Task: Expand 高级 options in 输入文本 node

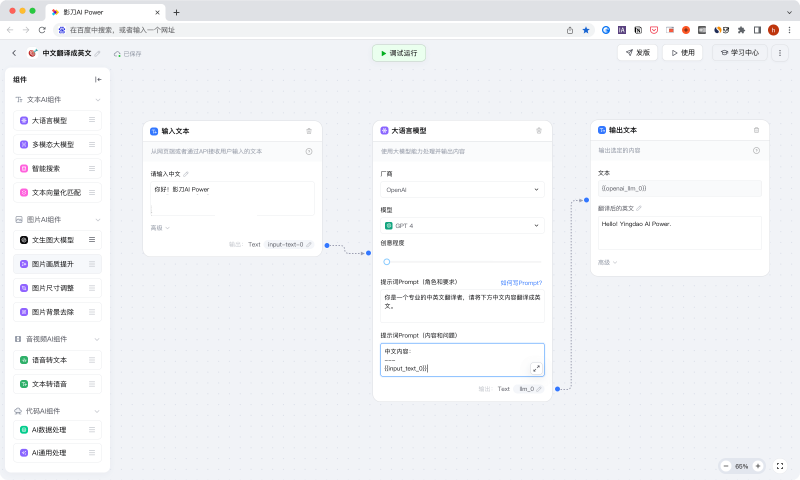Action: pos(160,228)
